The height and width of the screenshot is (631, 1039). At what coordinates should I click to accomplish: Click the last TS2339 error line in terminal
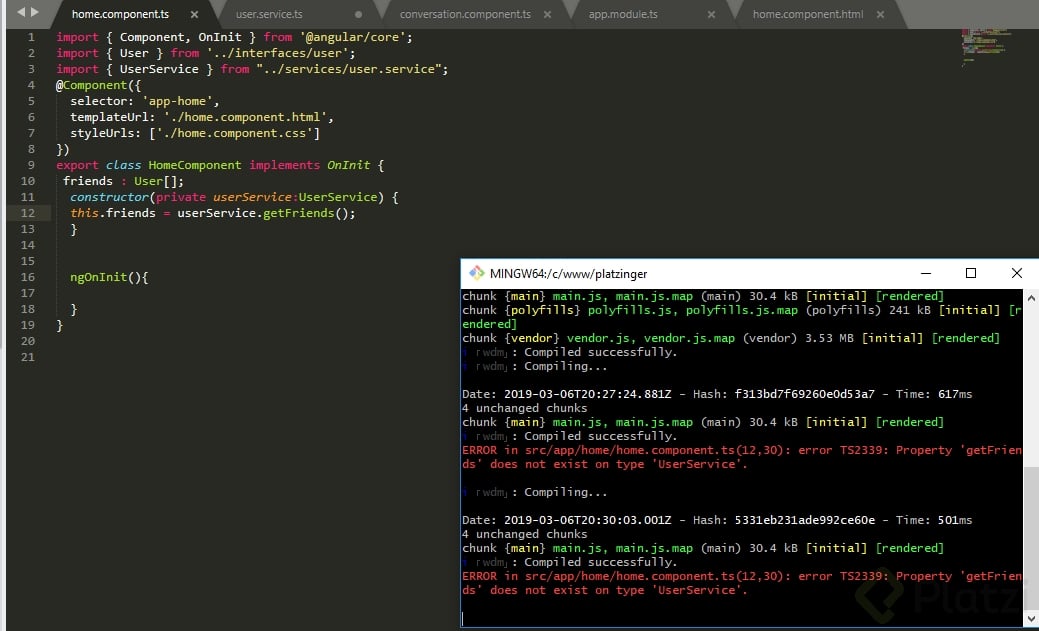[x=742, y=583]
